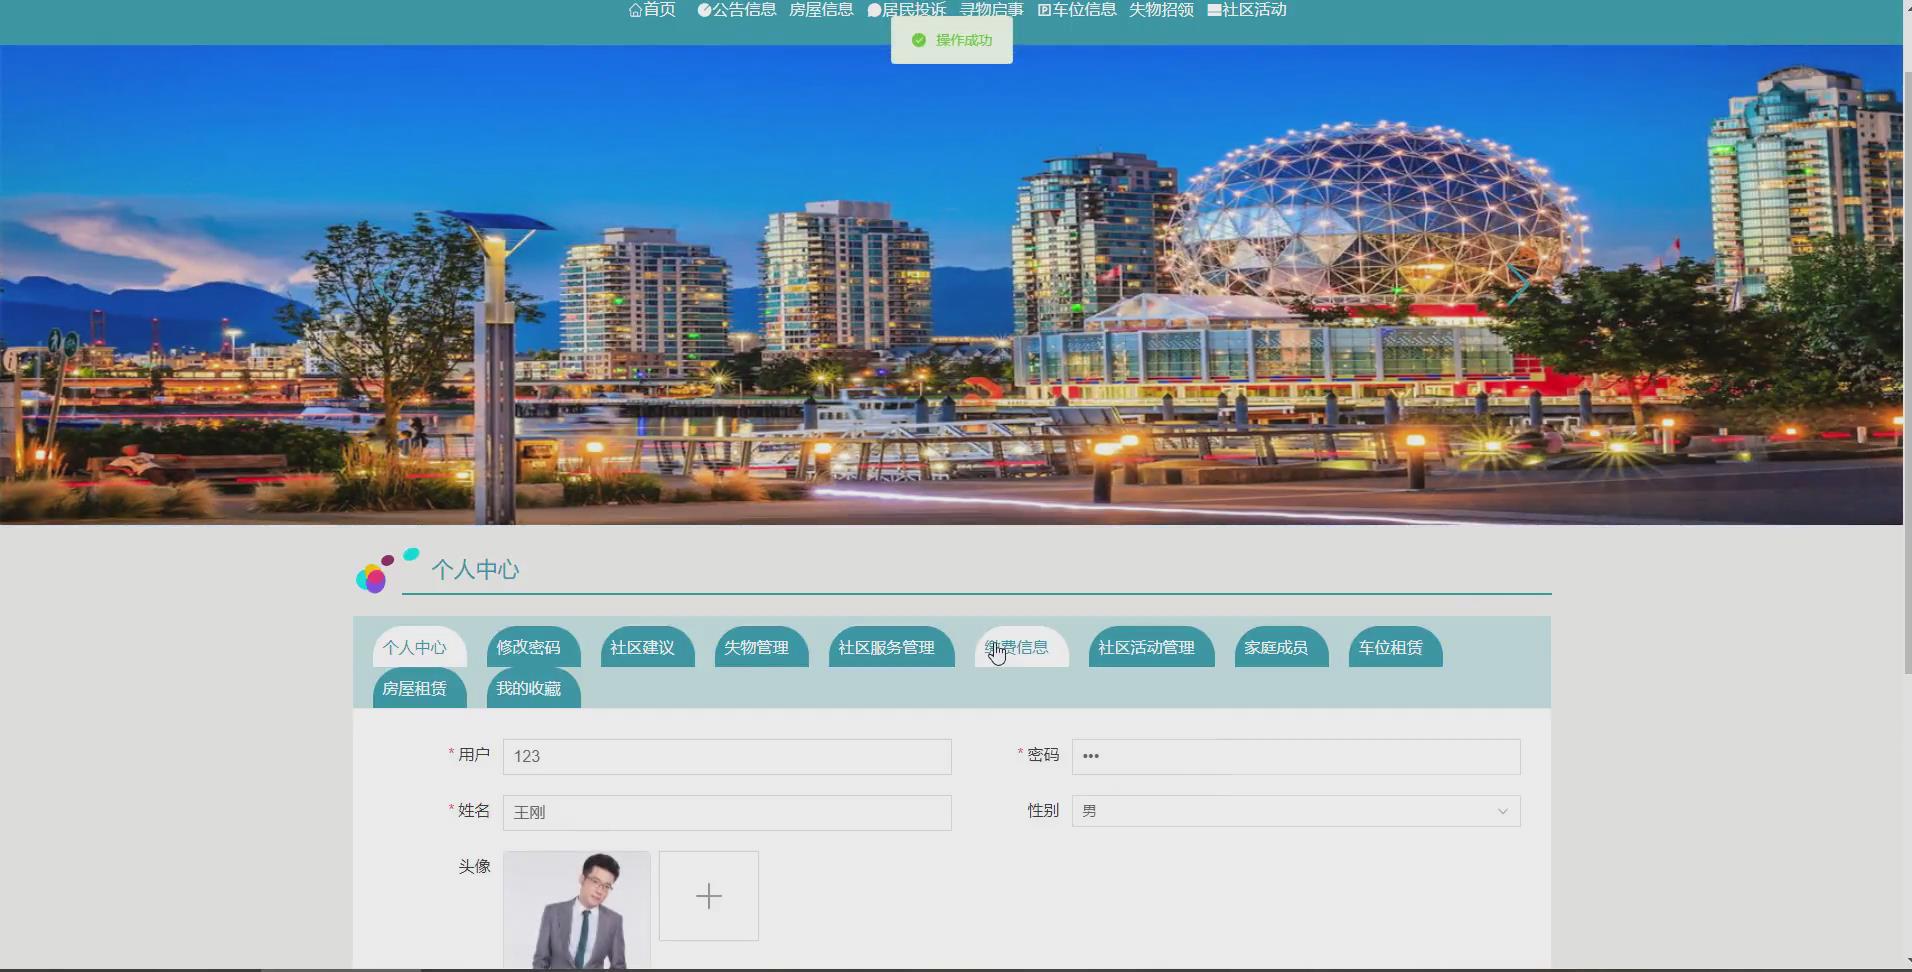Click the 车位信息 parking icon

(1043, 9)
